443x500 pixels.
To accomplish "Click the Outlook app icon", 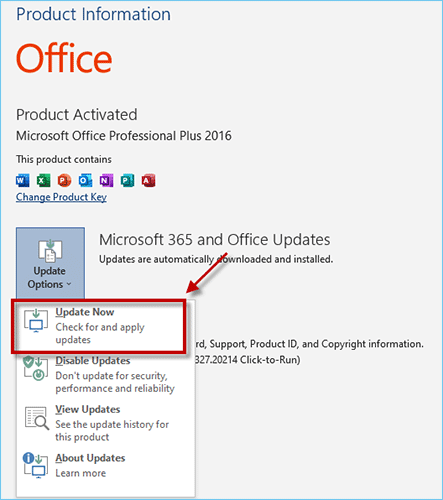I will point(85,180).
